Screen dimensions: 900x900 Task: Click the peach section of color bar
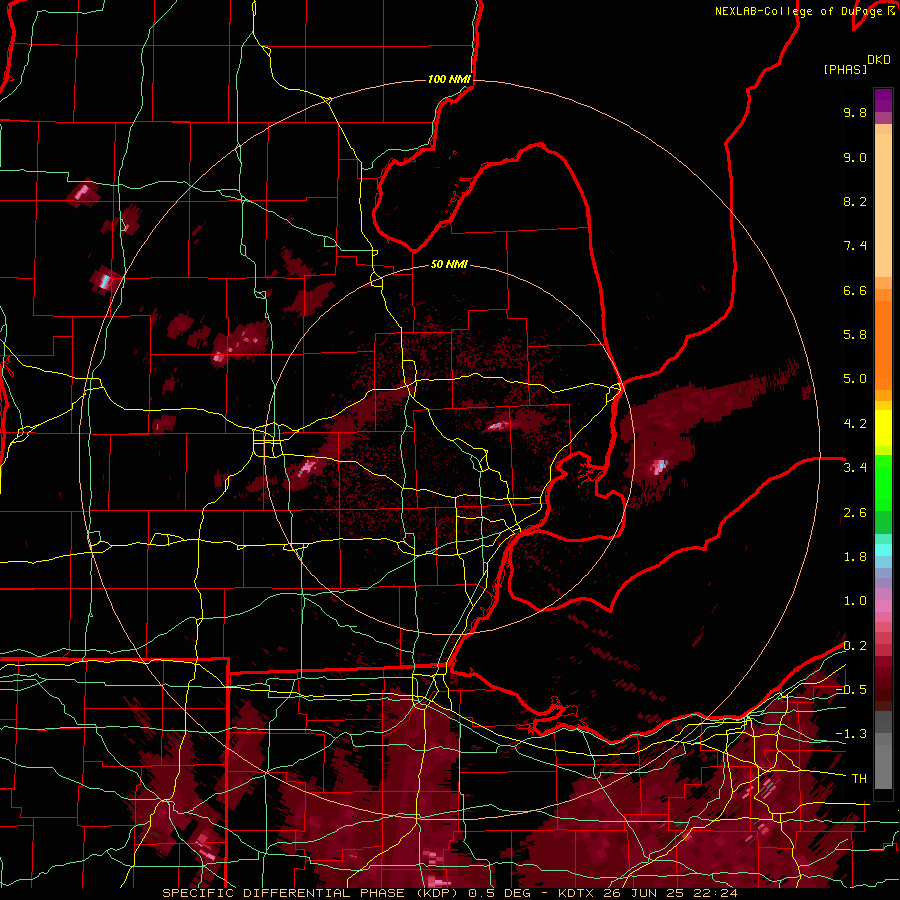point(883,201)
